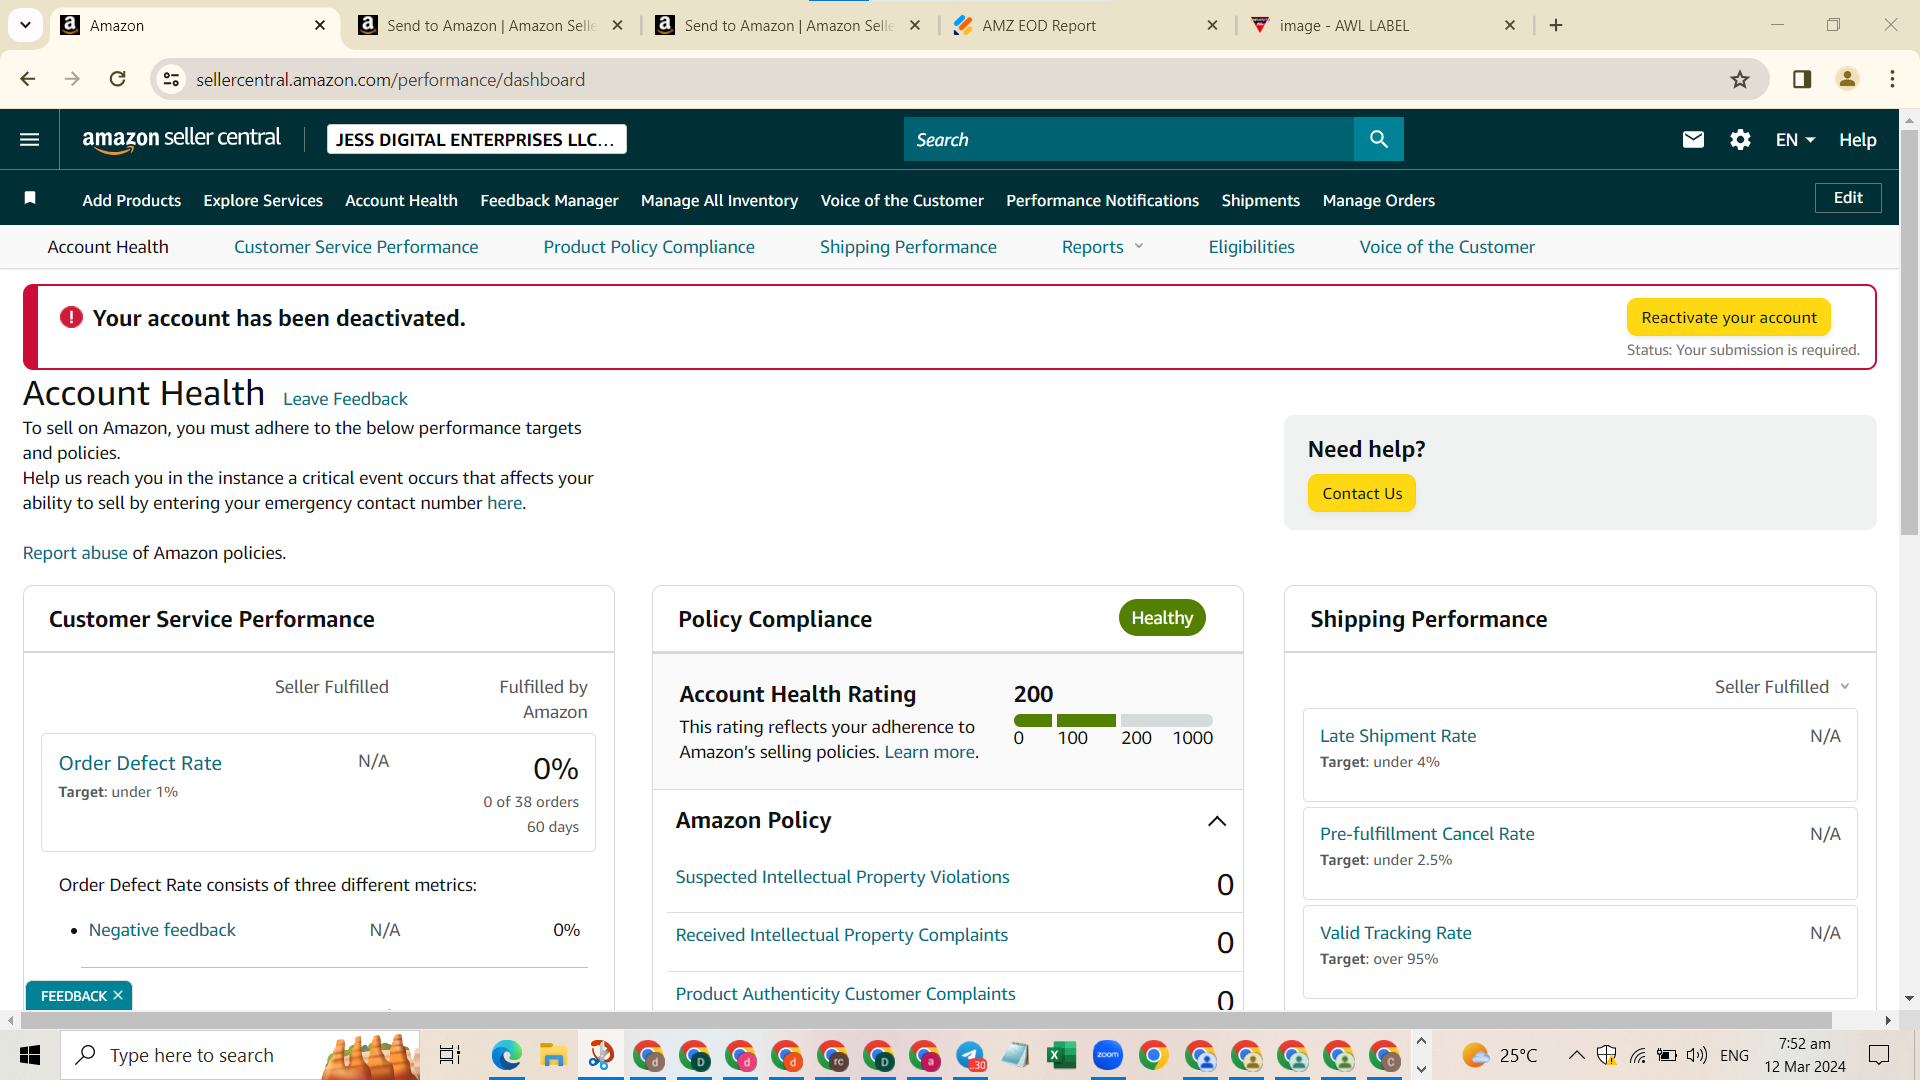Open Telegram from the taskbar
The height and width of the screenshot is (1080, 1920).
[x=970, y=1055]
